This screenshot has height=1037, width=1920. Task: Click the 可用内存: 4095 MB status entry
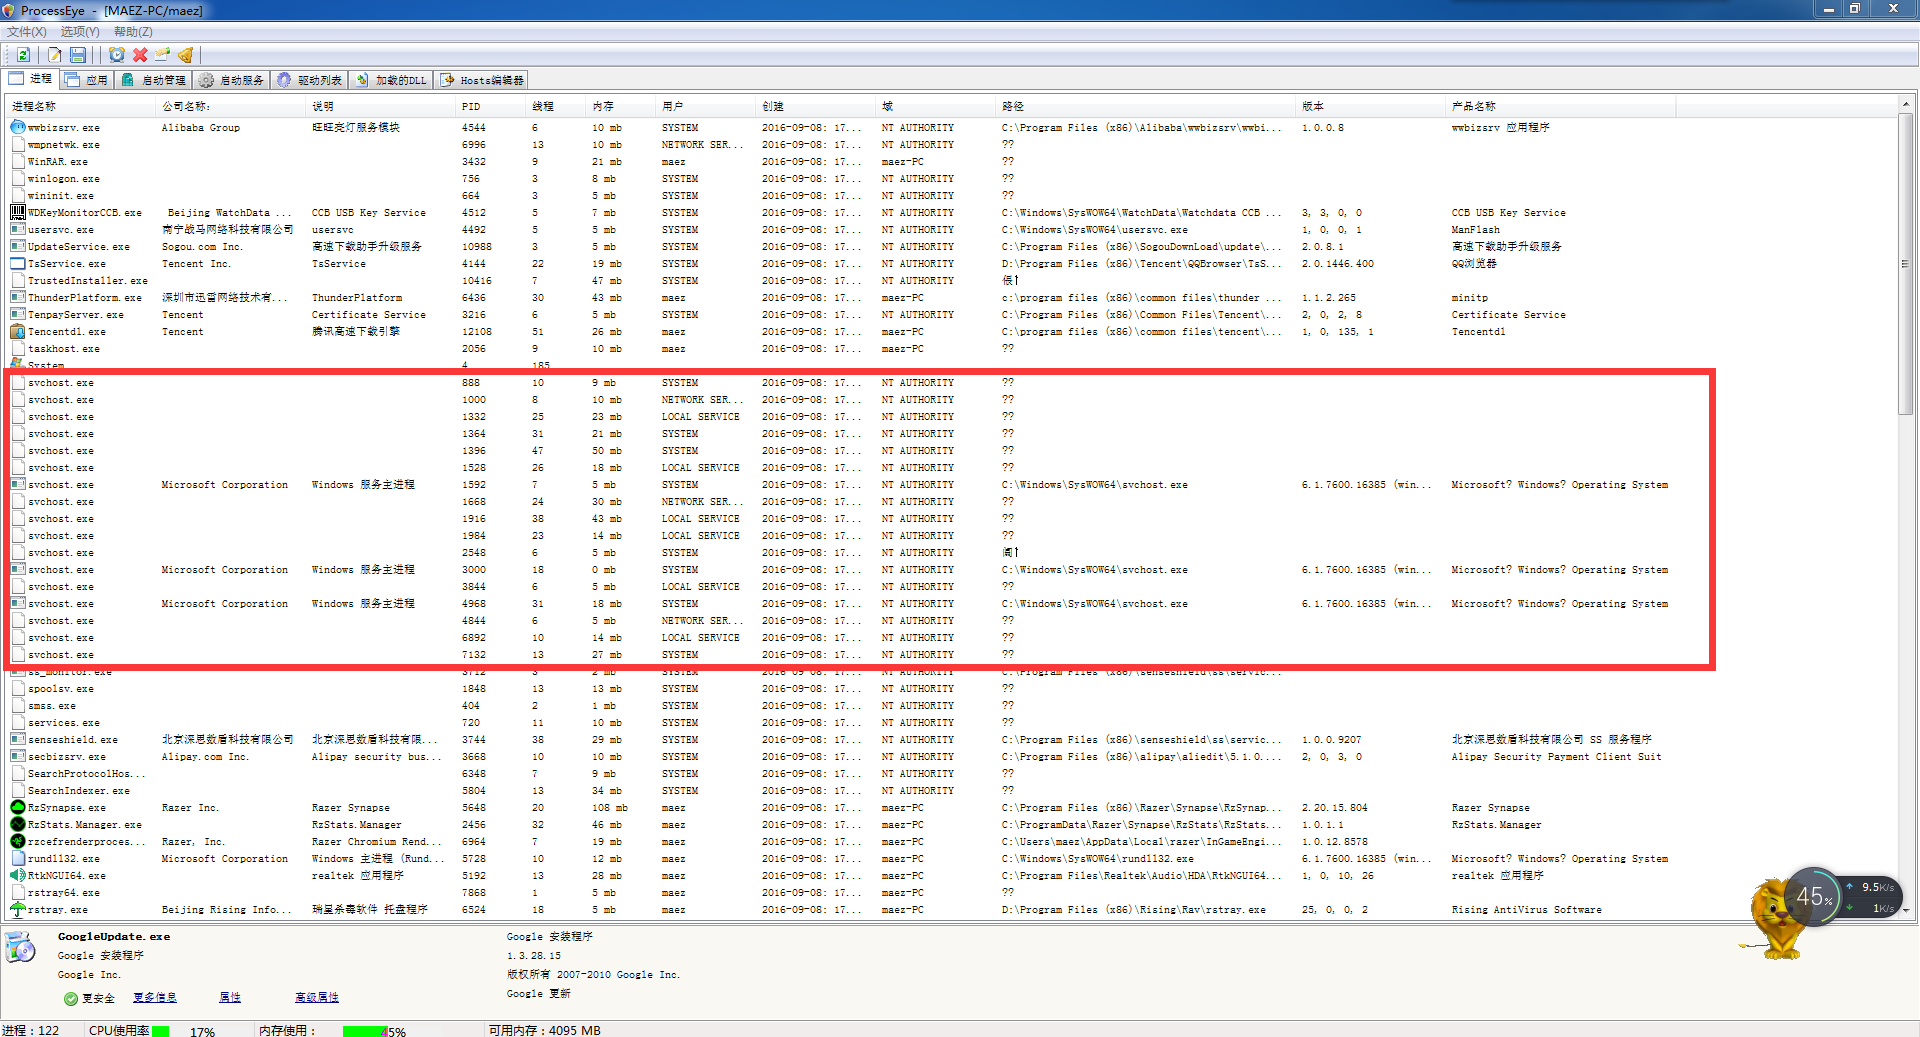point(545,1030)
